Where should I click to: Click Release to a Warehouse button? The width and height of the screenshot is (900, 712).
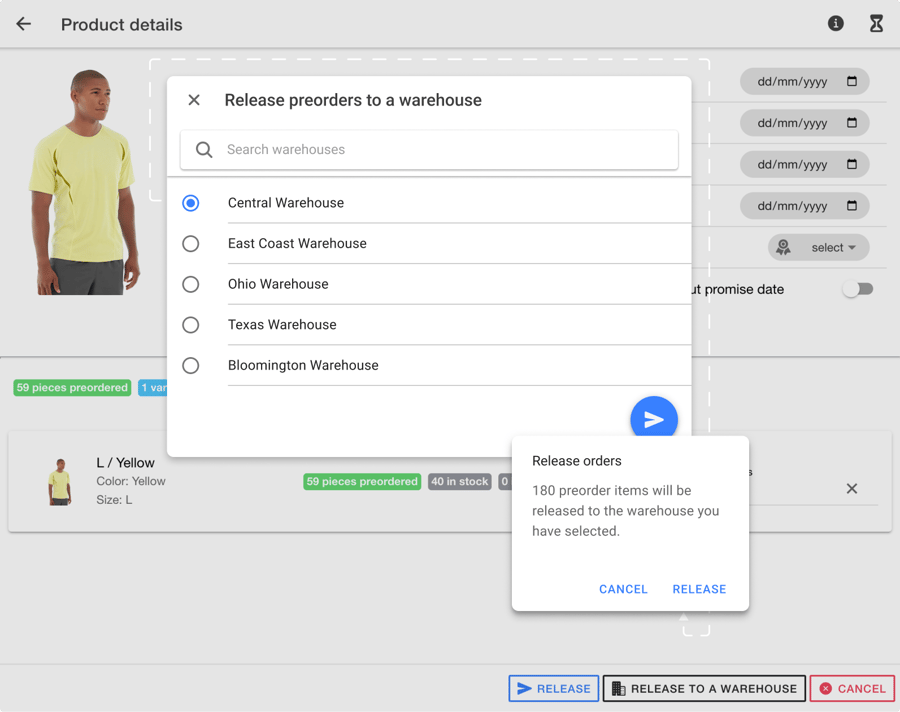[x=704, y=688]
